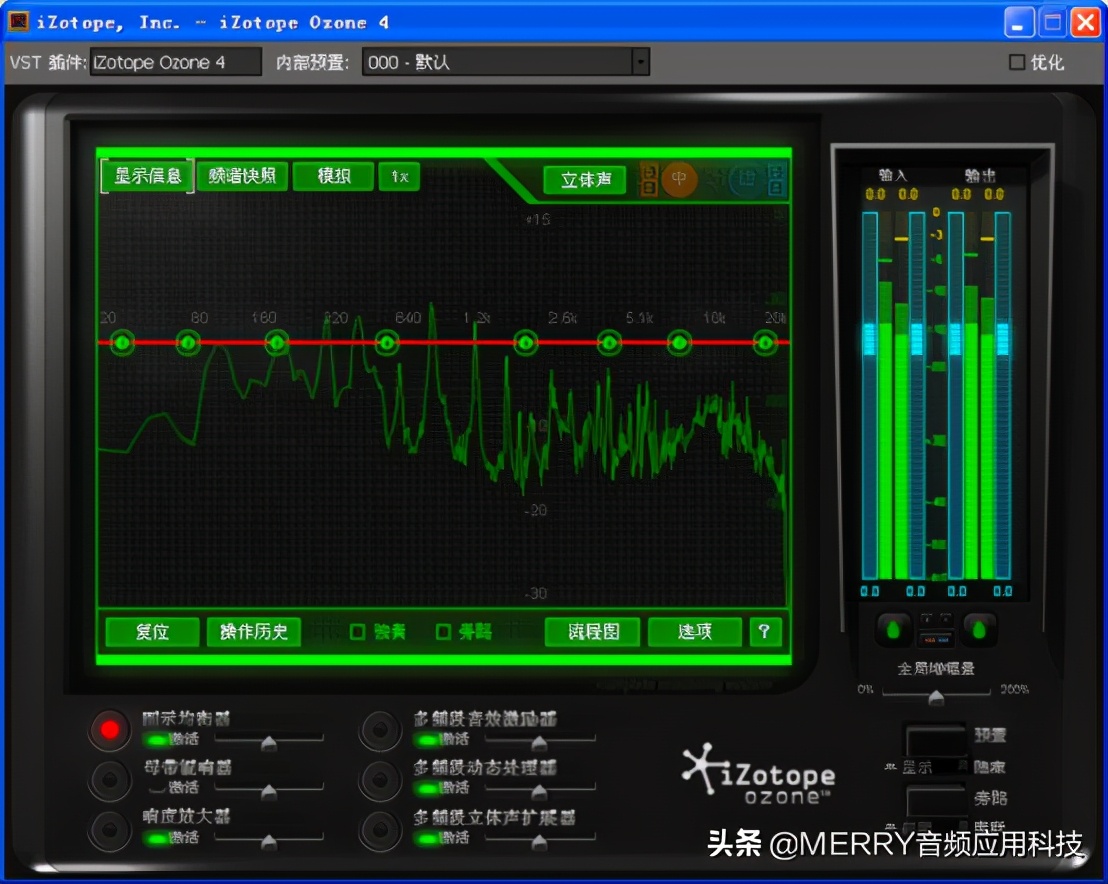Click the VST 插件 combo box
The image size is (1108, 884).
coord(175,62)
